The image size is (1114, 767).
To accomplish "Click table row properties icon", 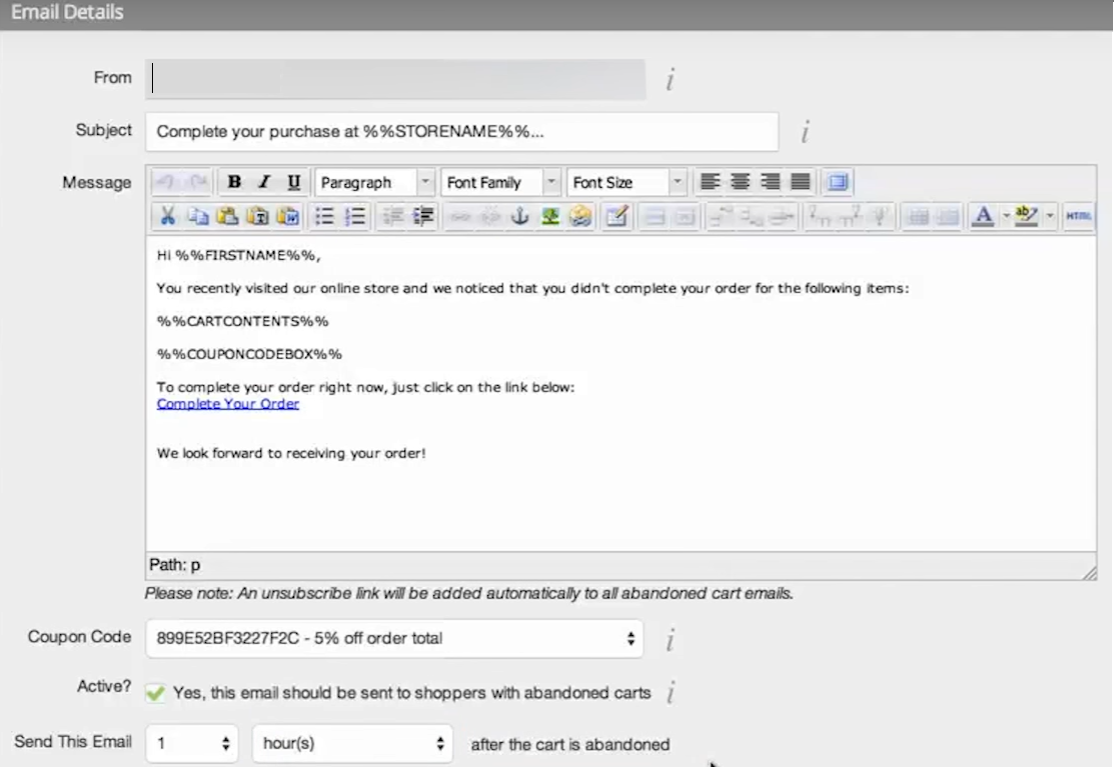I will click(654, 216).
